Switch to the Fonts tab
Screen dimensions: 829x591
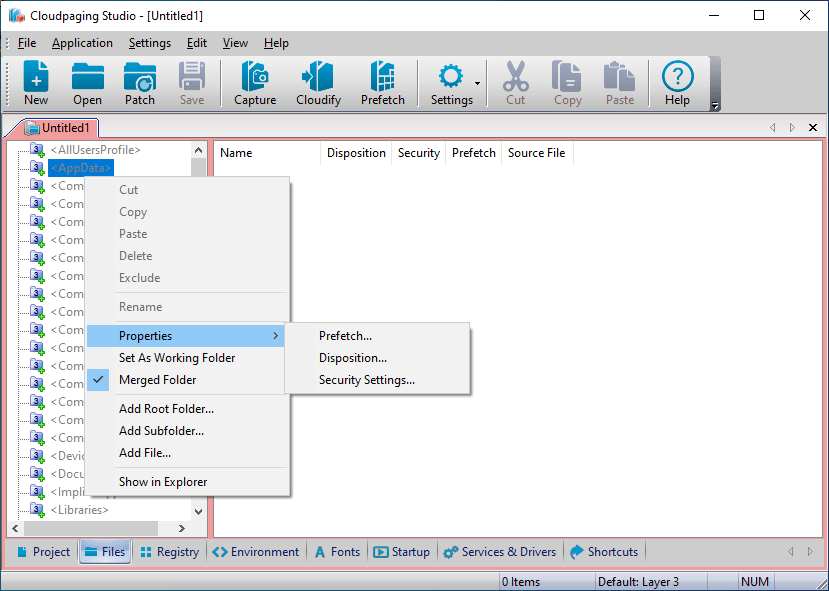point(337,552)
